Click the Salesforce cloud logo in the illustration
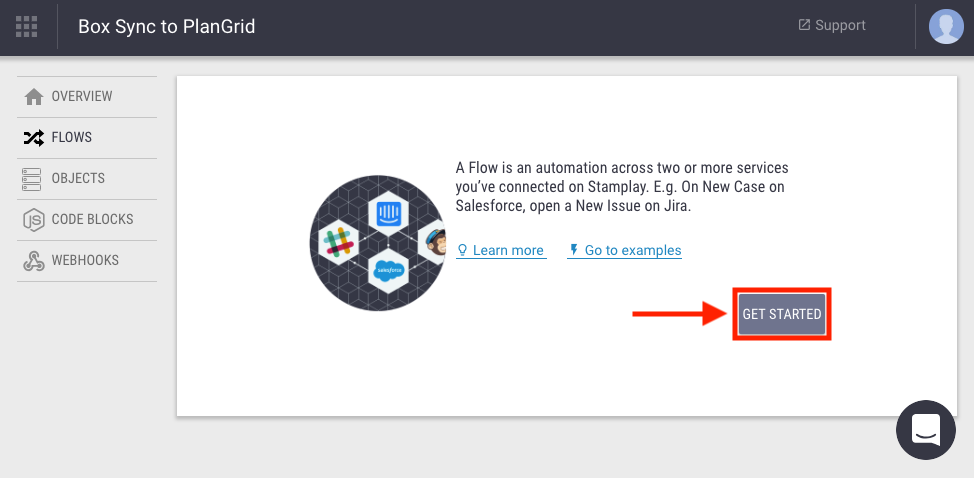 (x=388, y=271)
